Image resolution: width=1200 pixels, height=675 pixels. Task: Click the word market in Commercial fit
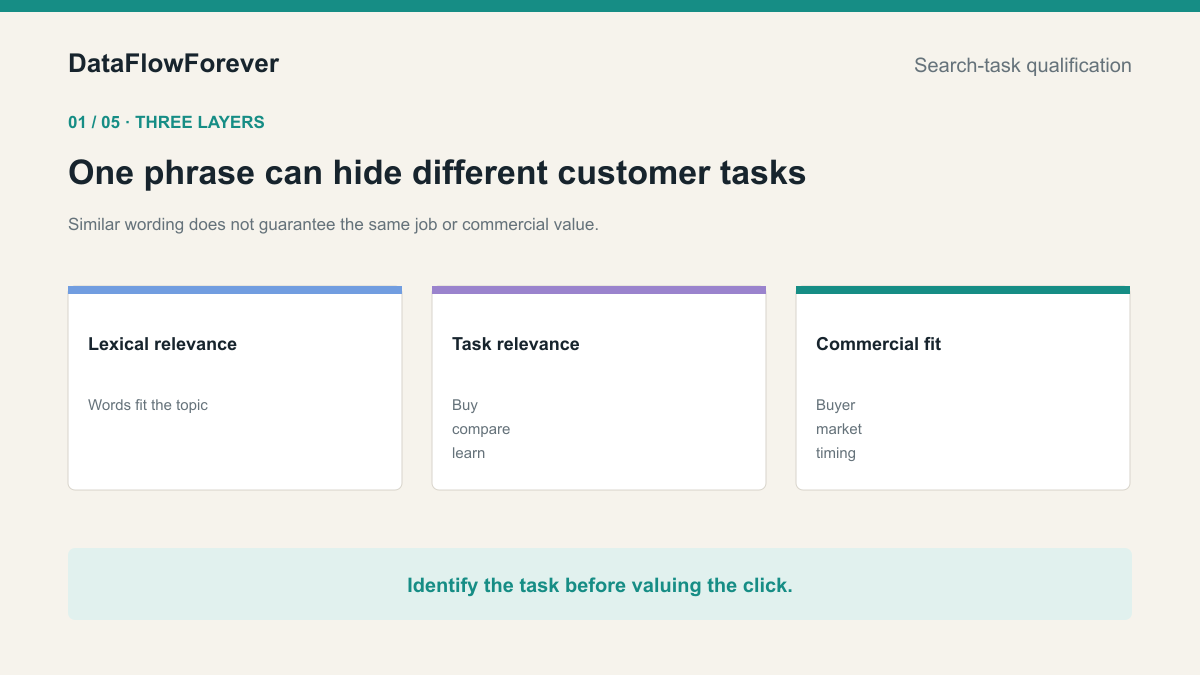coord(839,429)
